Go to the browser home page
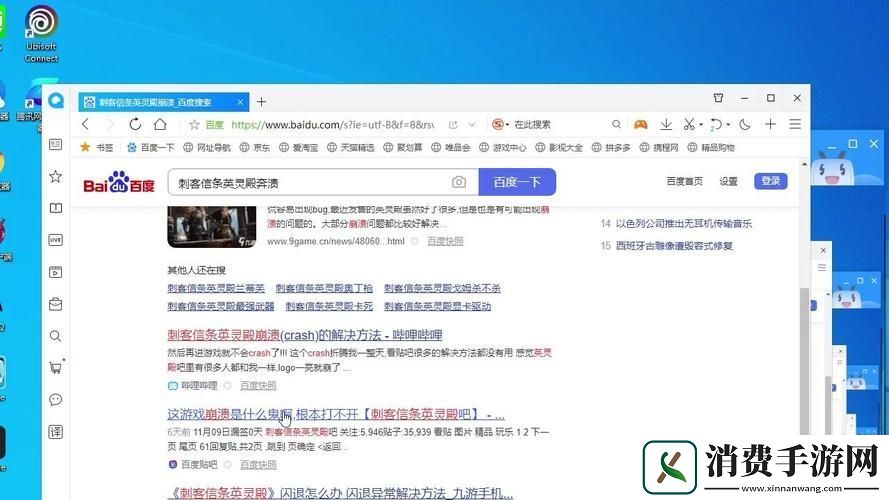This screenshot has height=500, width=889. point(160,124)
